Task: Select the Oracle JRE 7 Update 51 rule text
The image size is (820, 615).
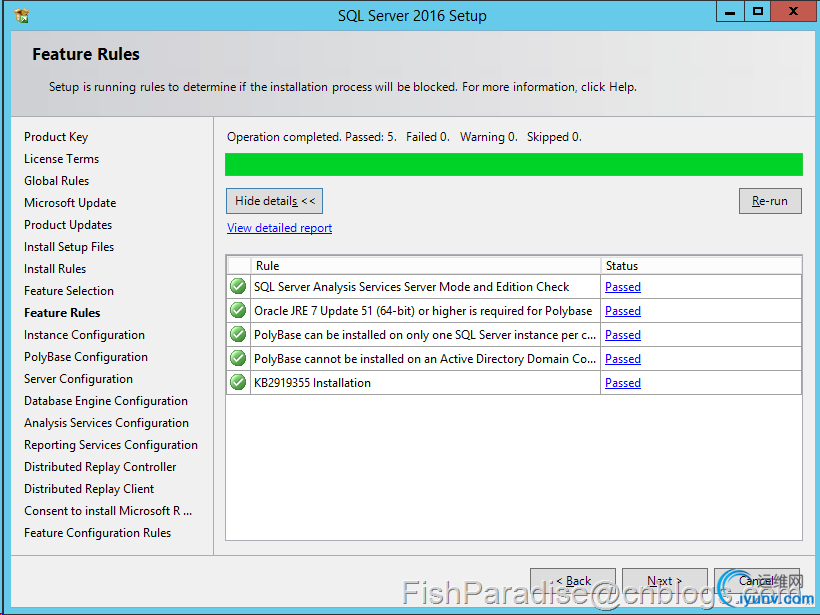Action: tap(423, 311)
